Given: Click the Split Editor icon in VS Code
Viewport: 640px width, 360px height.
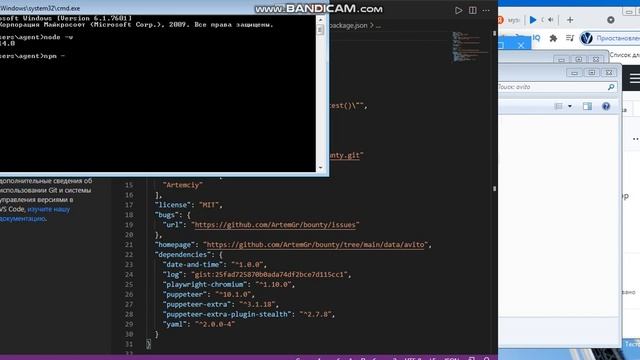Looking at the screenshot, I should 473,10.
